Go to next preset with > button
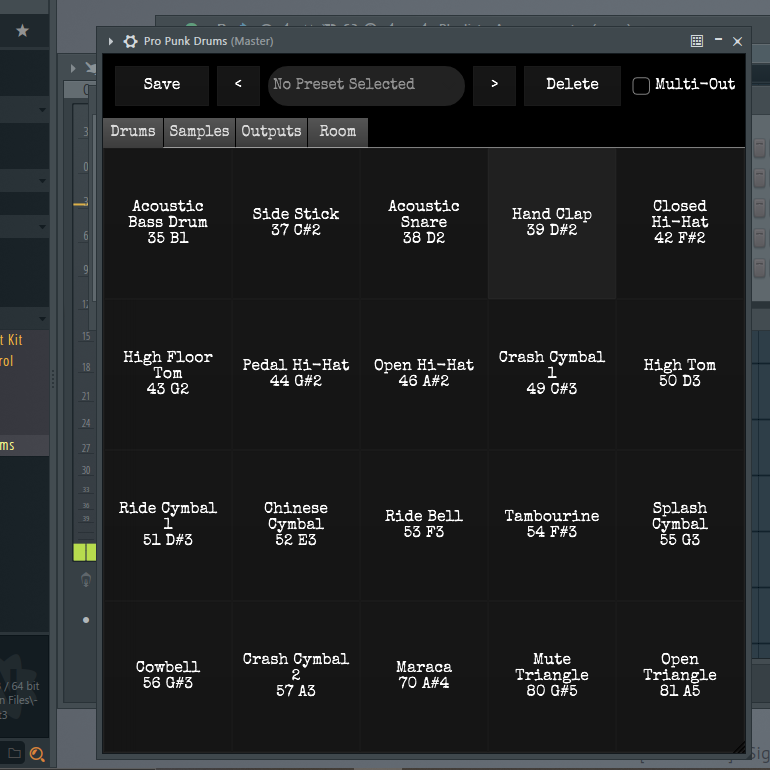This screenshot has width=770, height=770. click(x=494, y=85)
